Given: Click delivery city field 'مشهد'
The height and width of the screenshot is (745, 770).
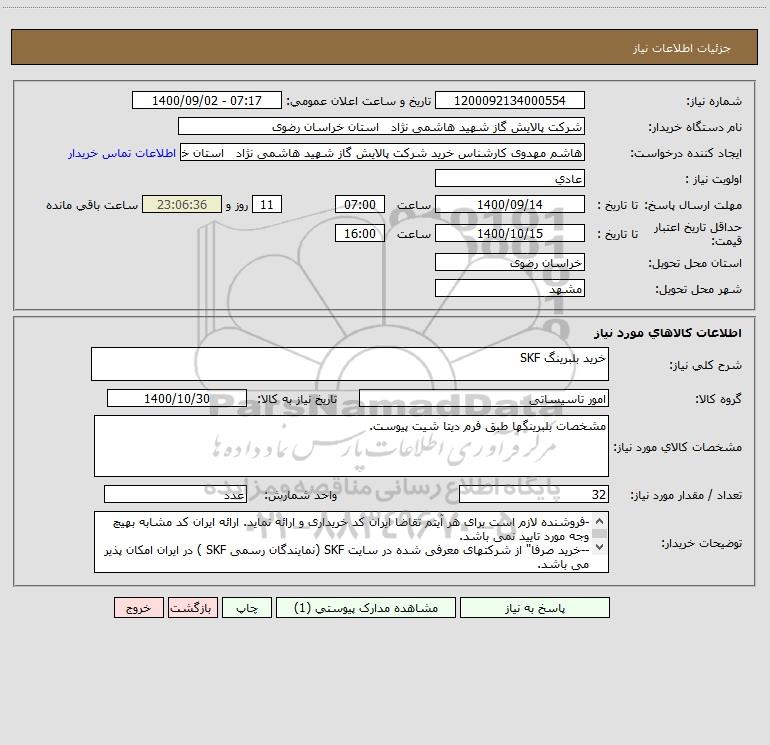Looking at the screenshot, I should pyautogui.click(x=510, y=288).
